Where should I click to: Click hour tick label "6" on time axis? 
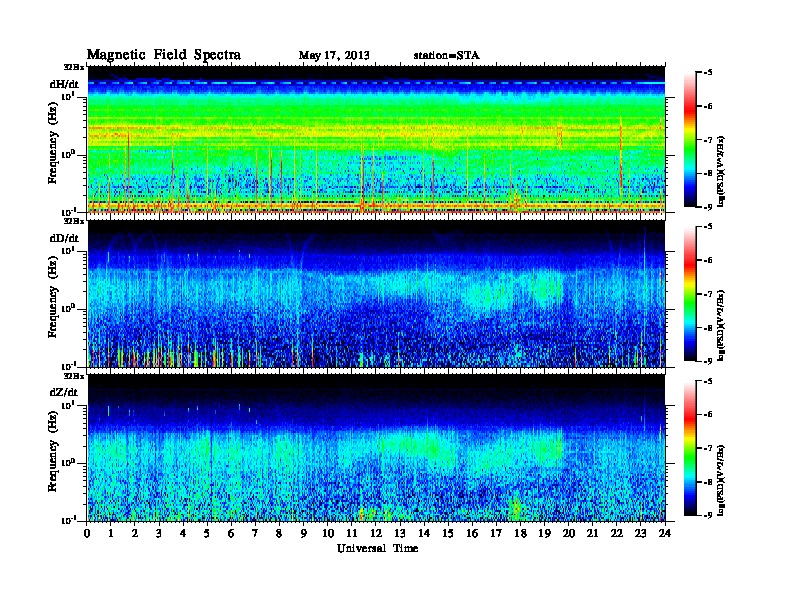click(231, 533)
